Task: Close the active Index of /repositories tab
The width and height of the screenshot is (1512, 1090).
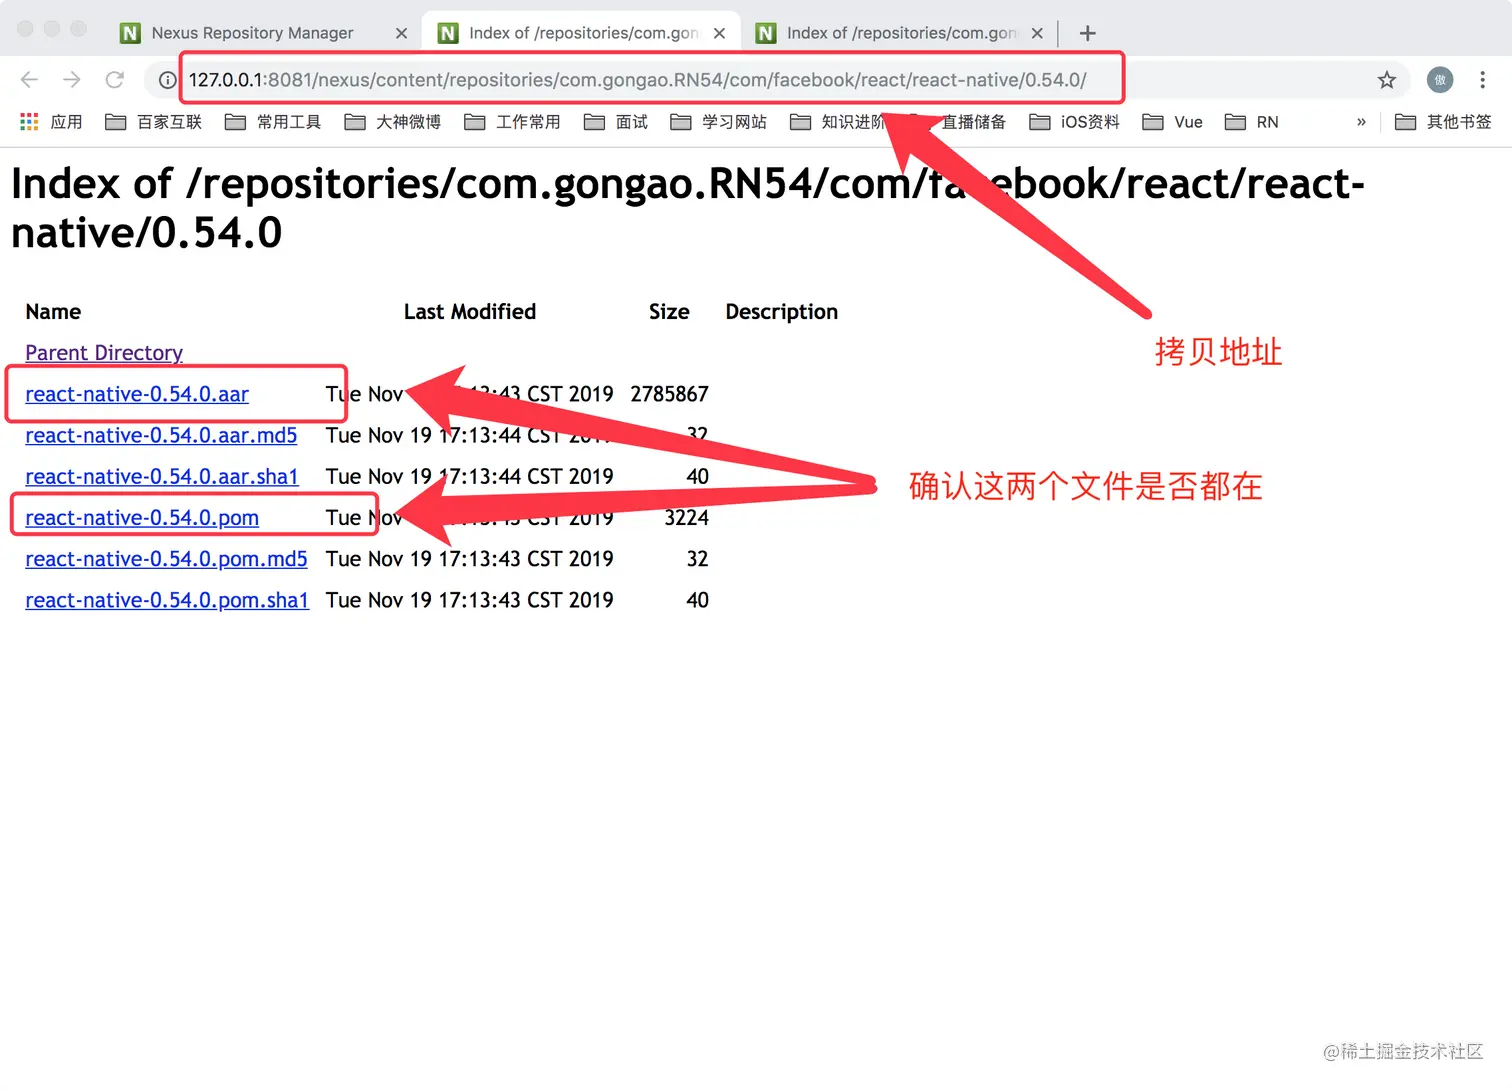Action: coord(719,33)
